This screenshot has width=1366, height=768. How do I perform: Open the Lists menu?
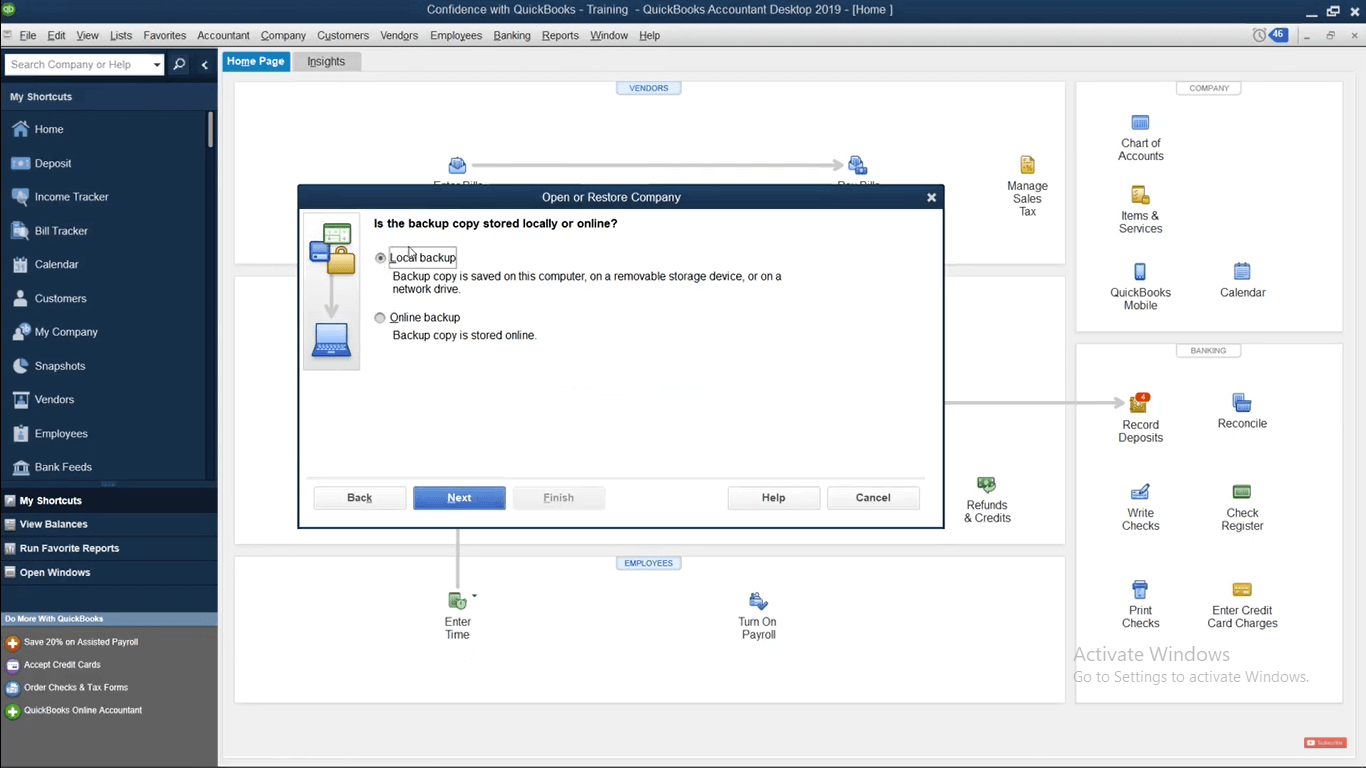(121, 36)
